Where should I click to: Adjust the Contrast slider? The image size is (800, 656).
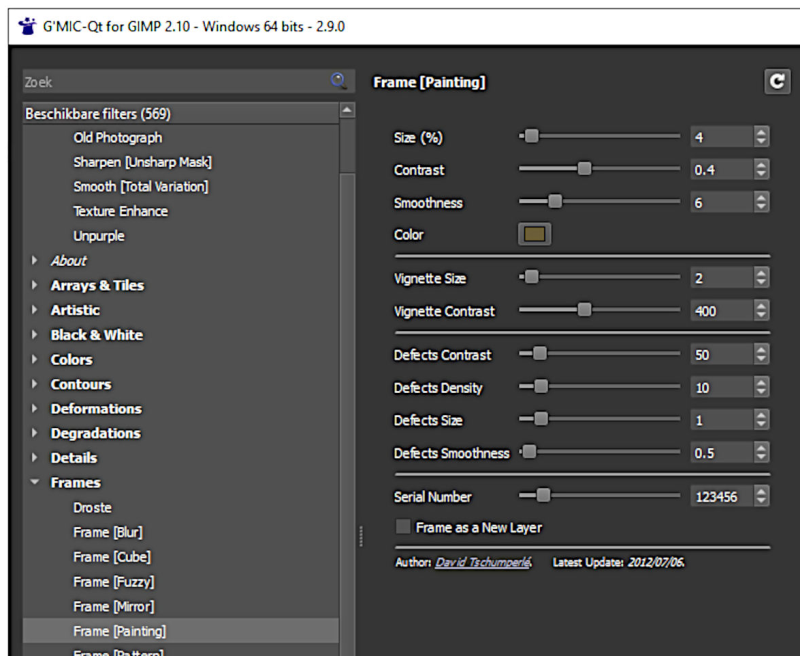click(x=599, y=169)
